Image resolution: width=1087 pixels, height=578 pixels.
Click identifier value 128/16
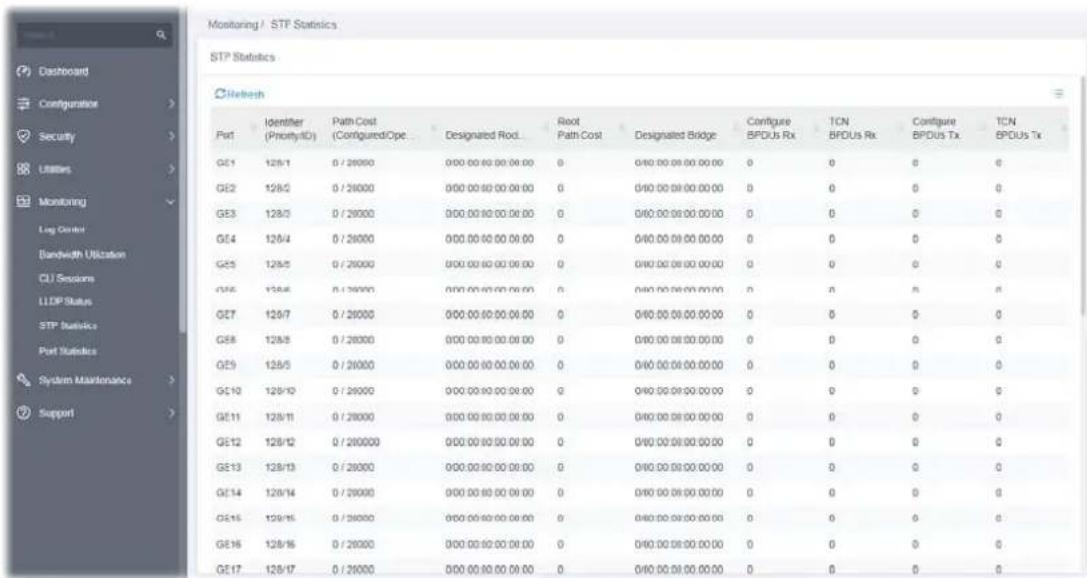point(279,545)
